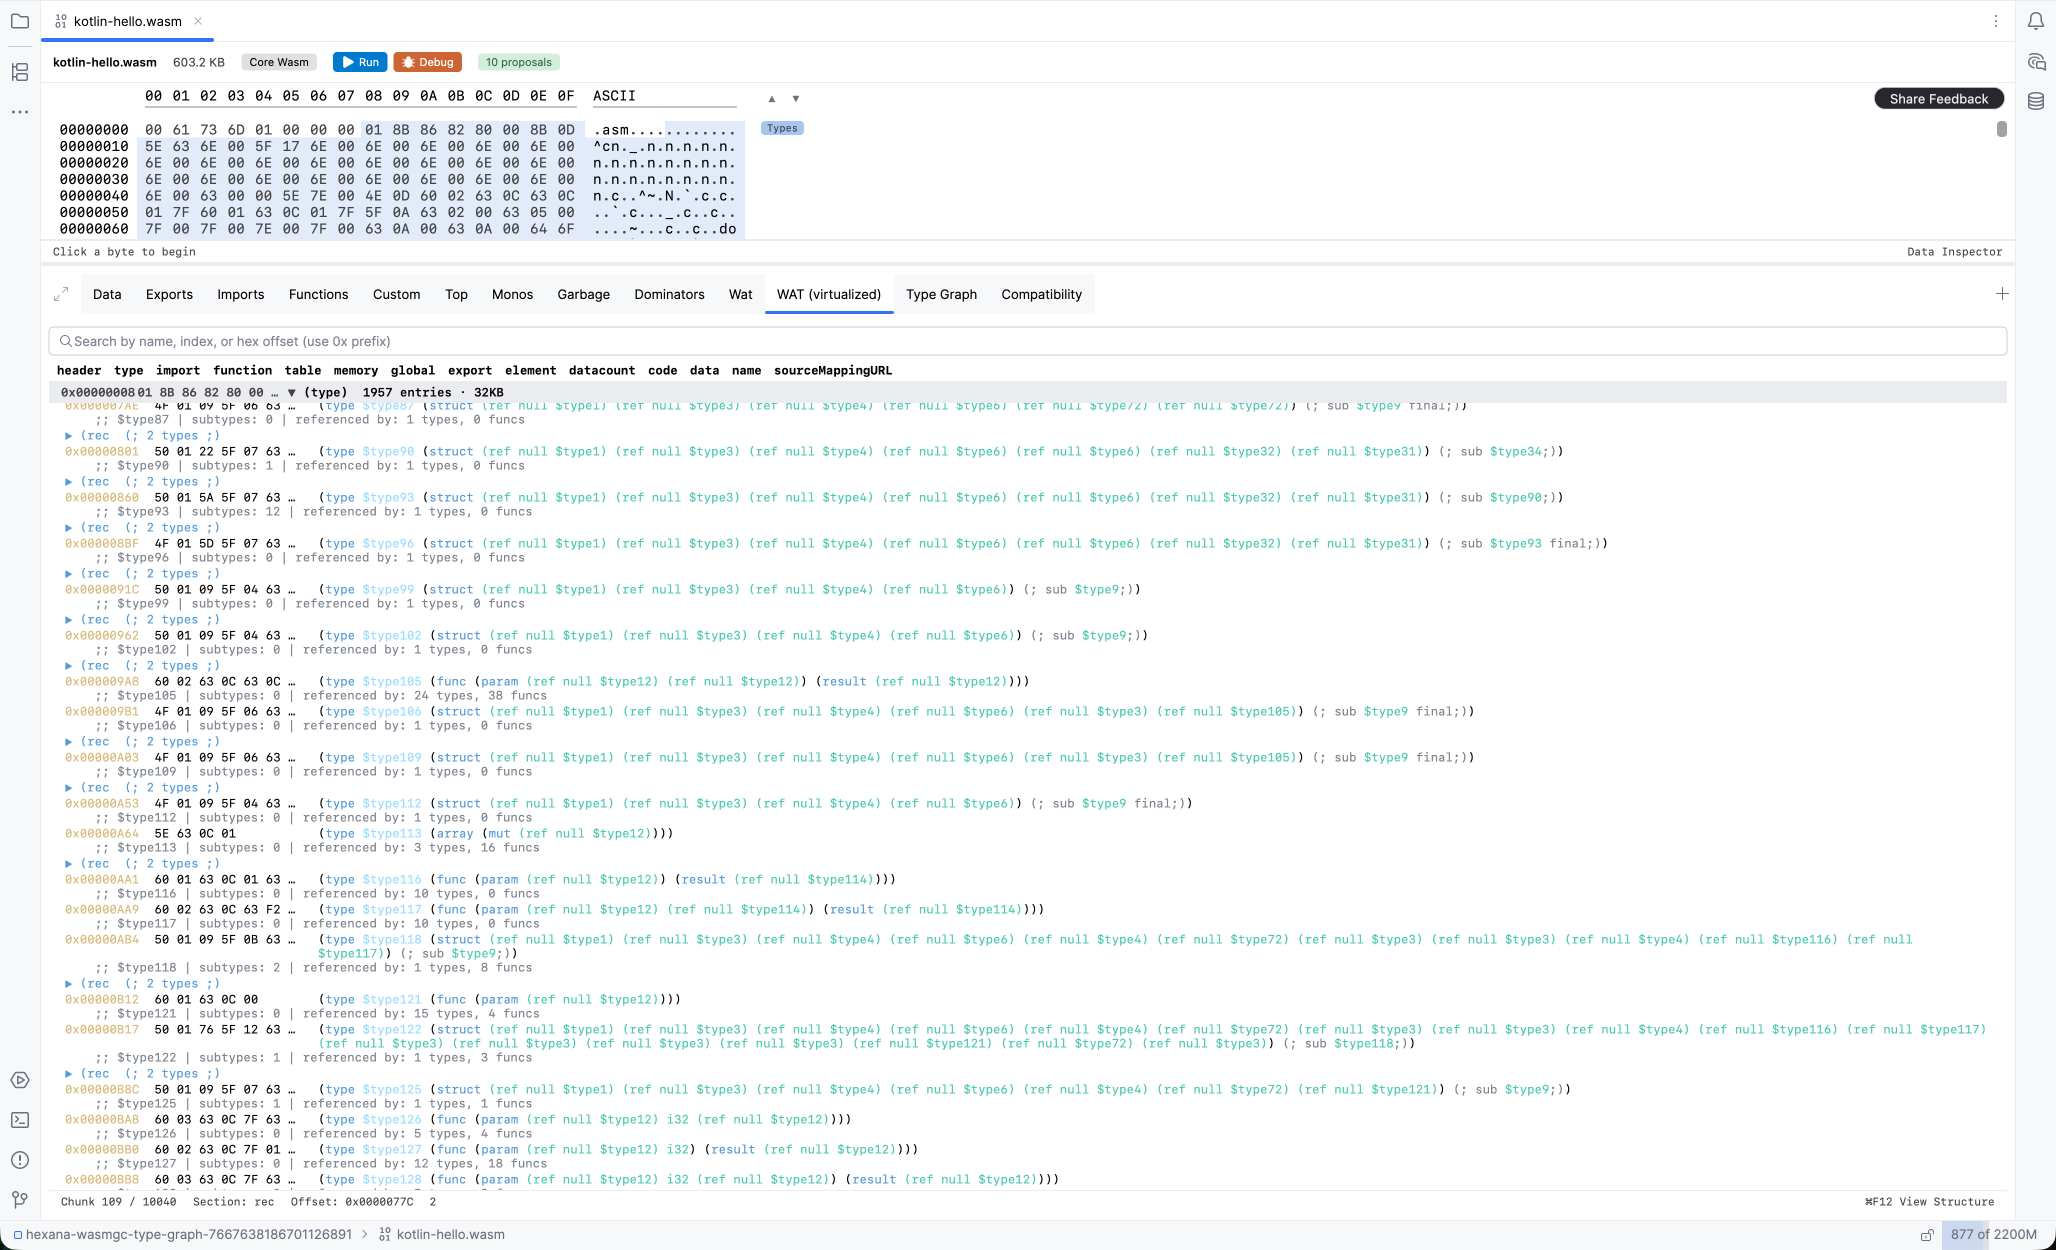The image size is (2056, 1250).
Task: Click the next match down arrow
Action: tap(796, 99)
